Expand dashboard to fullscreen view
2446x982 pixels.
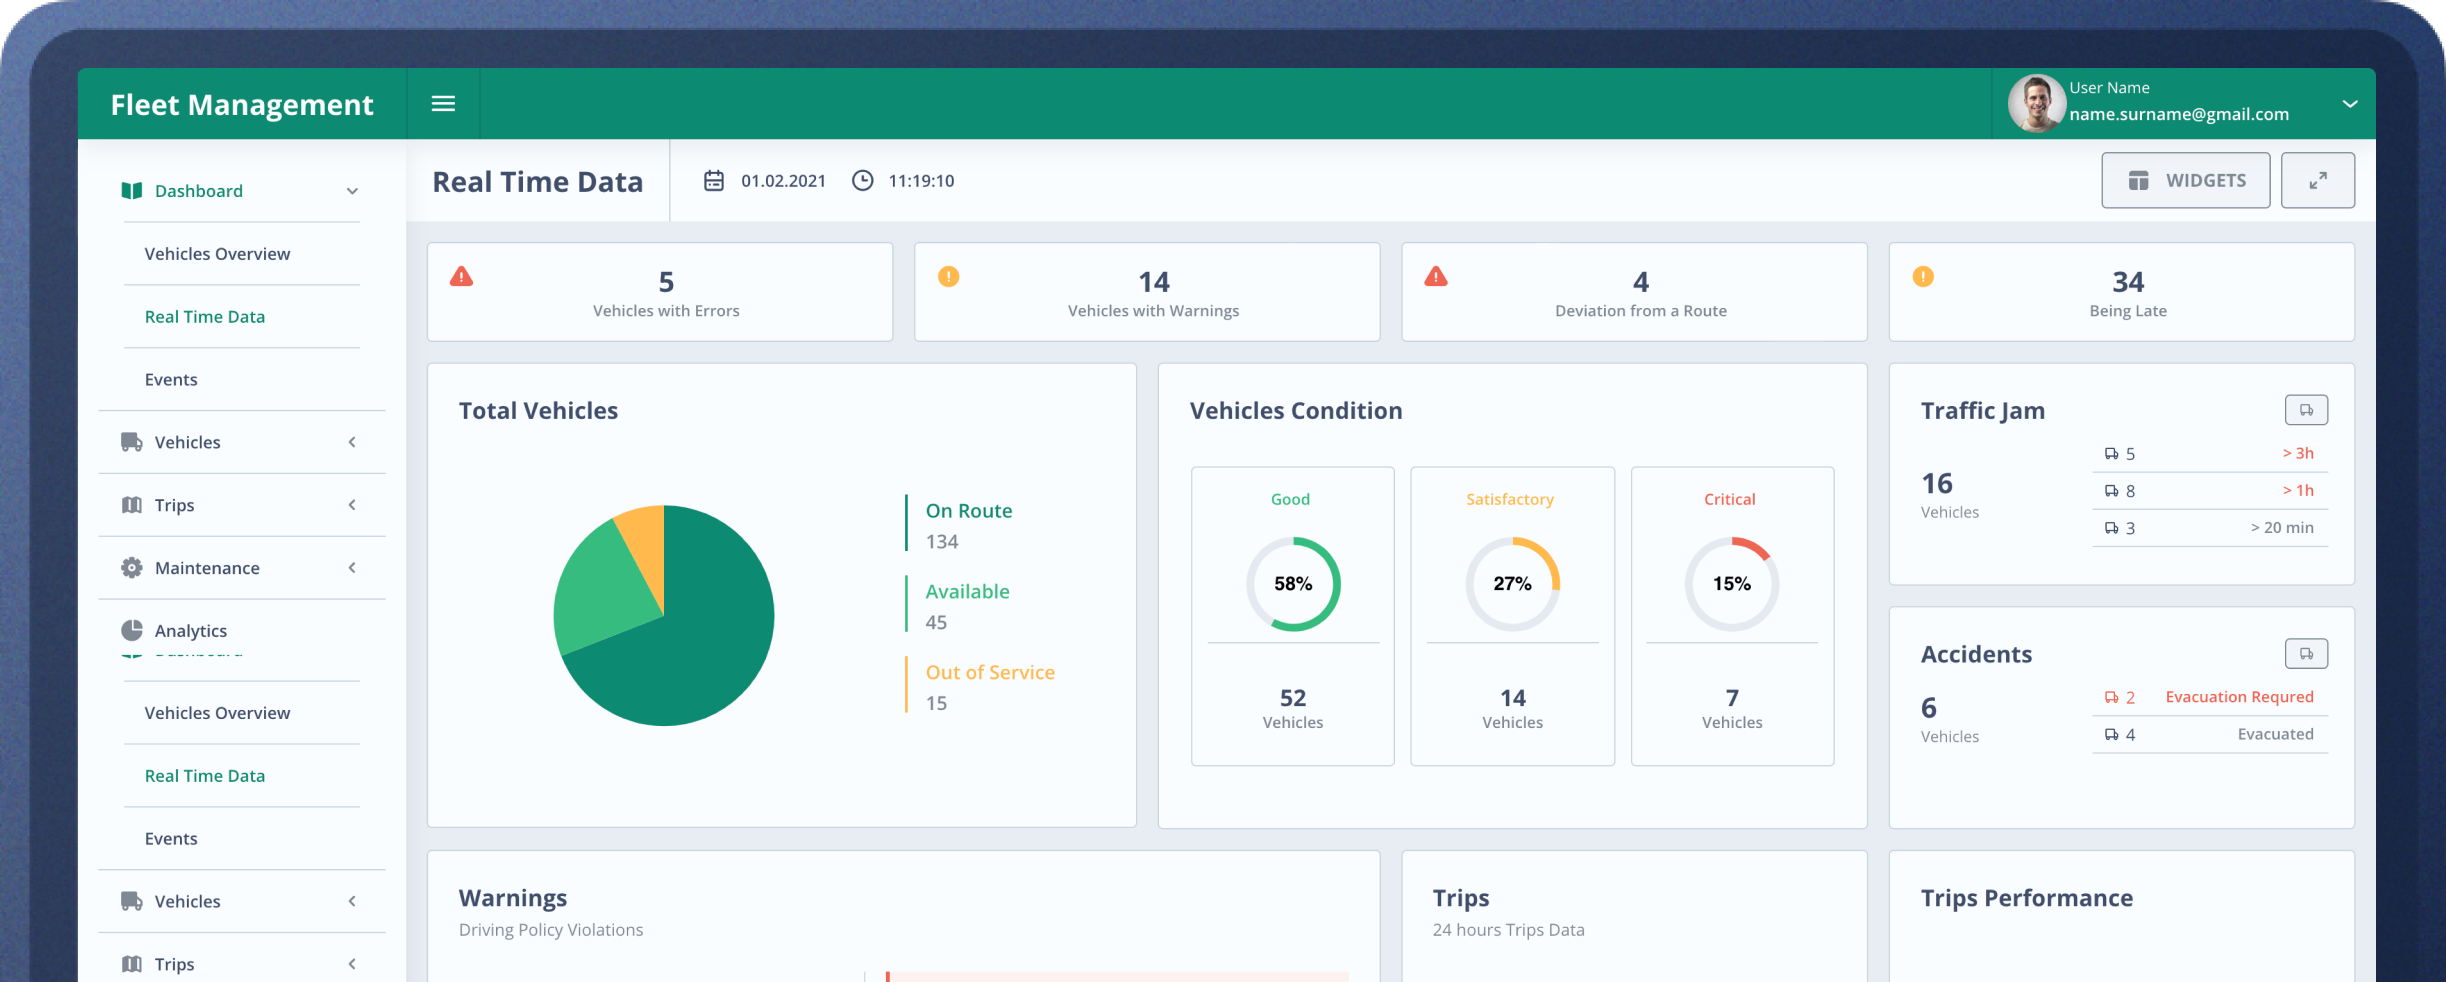tap(2318, 181)
